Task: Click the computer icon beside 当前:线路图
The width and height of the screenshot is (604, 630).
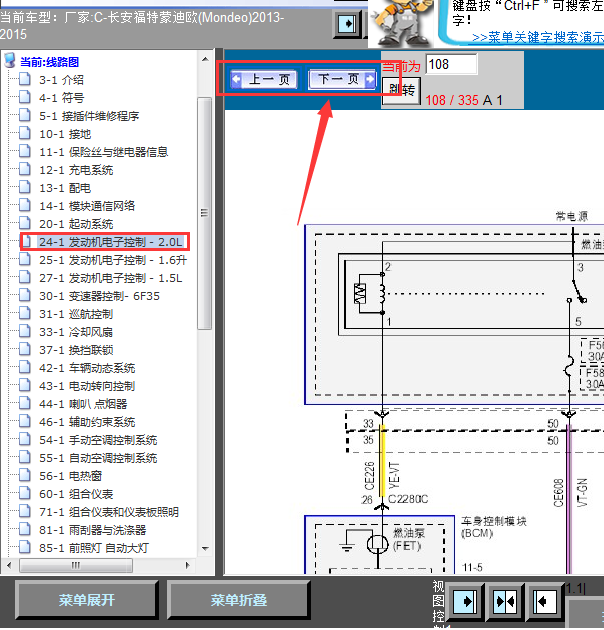Action: (x=10, y=60)
